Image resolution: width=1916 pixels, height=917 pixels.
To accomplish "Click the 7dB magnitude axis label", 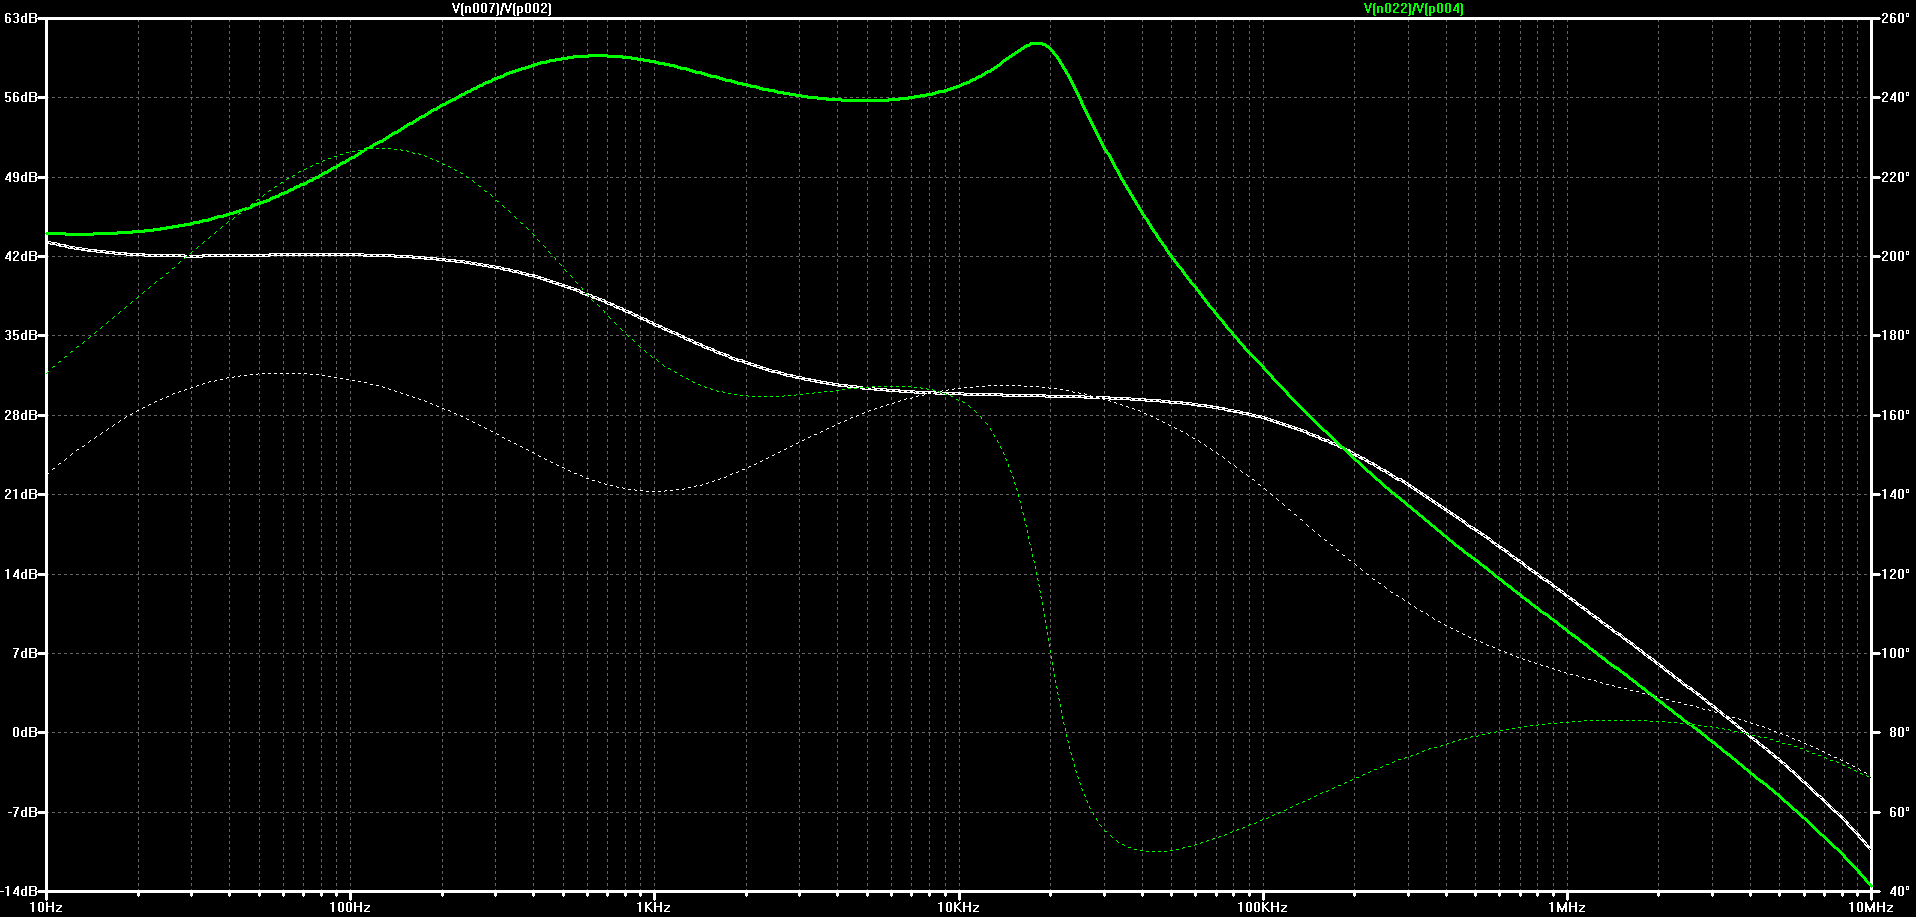I will tap(25, 653).
